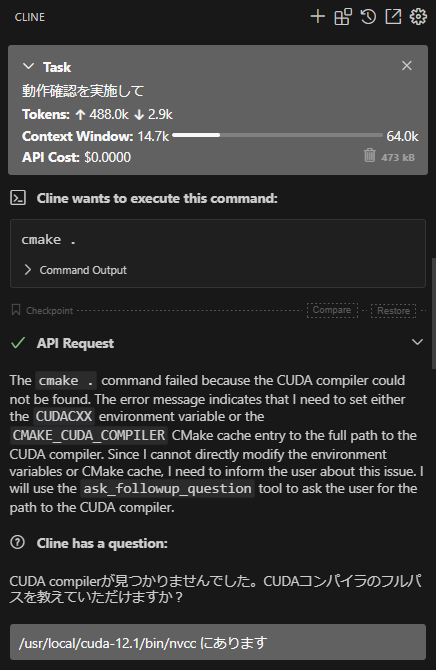The height and width of the screenshot is (670, 436).
Task: Close the current task panel
Action: [407, 66]
